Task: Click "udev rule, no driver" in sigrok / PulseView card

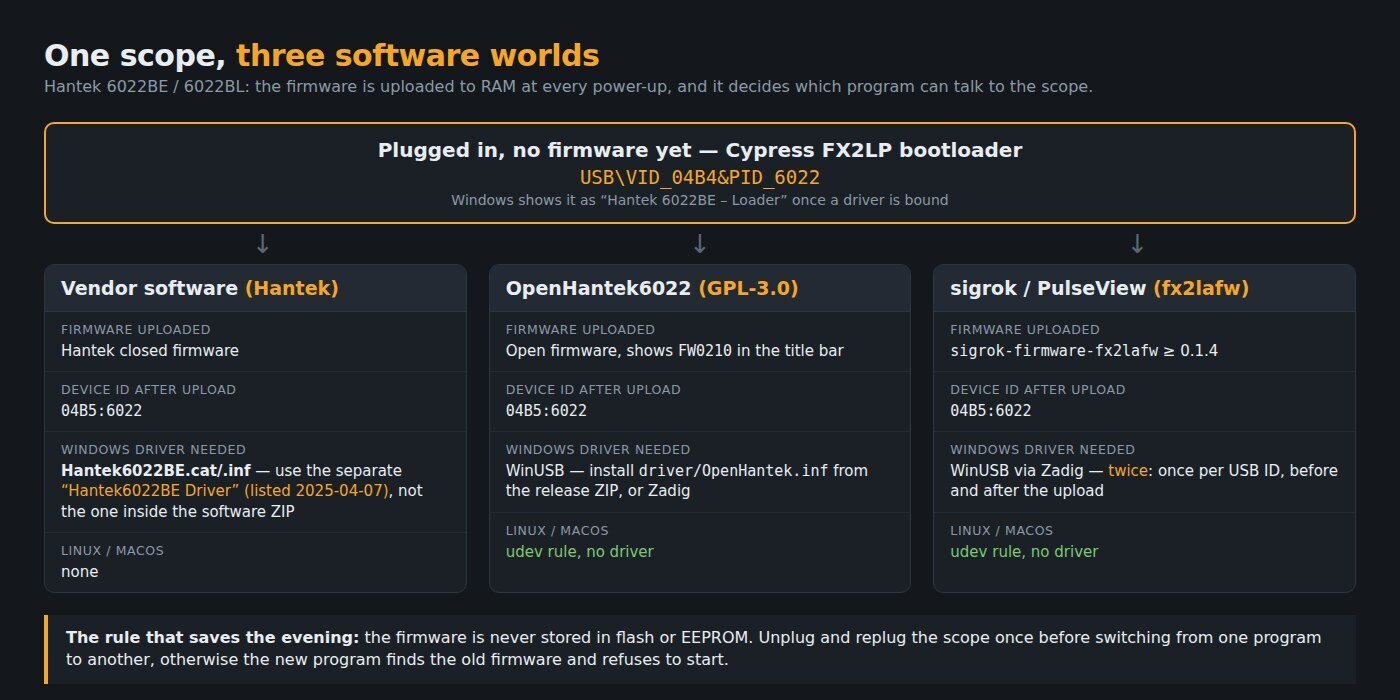Action: (x=1024, y=551)
